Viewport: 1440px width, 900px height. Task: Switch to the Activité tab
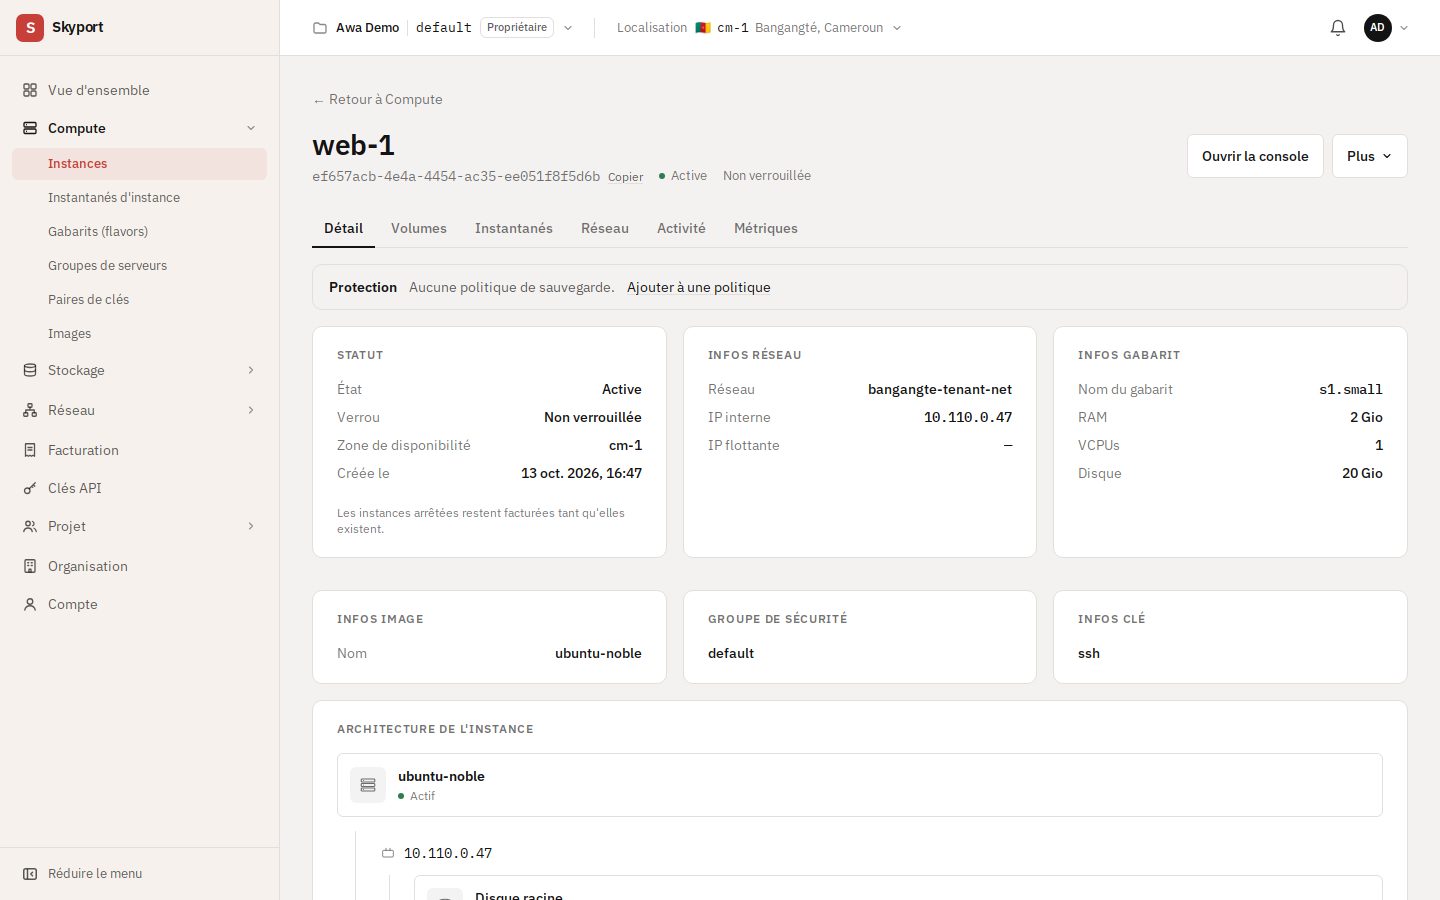[681, 228]
